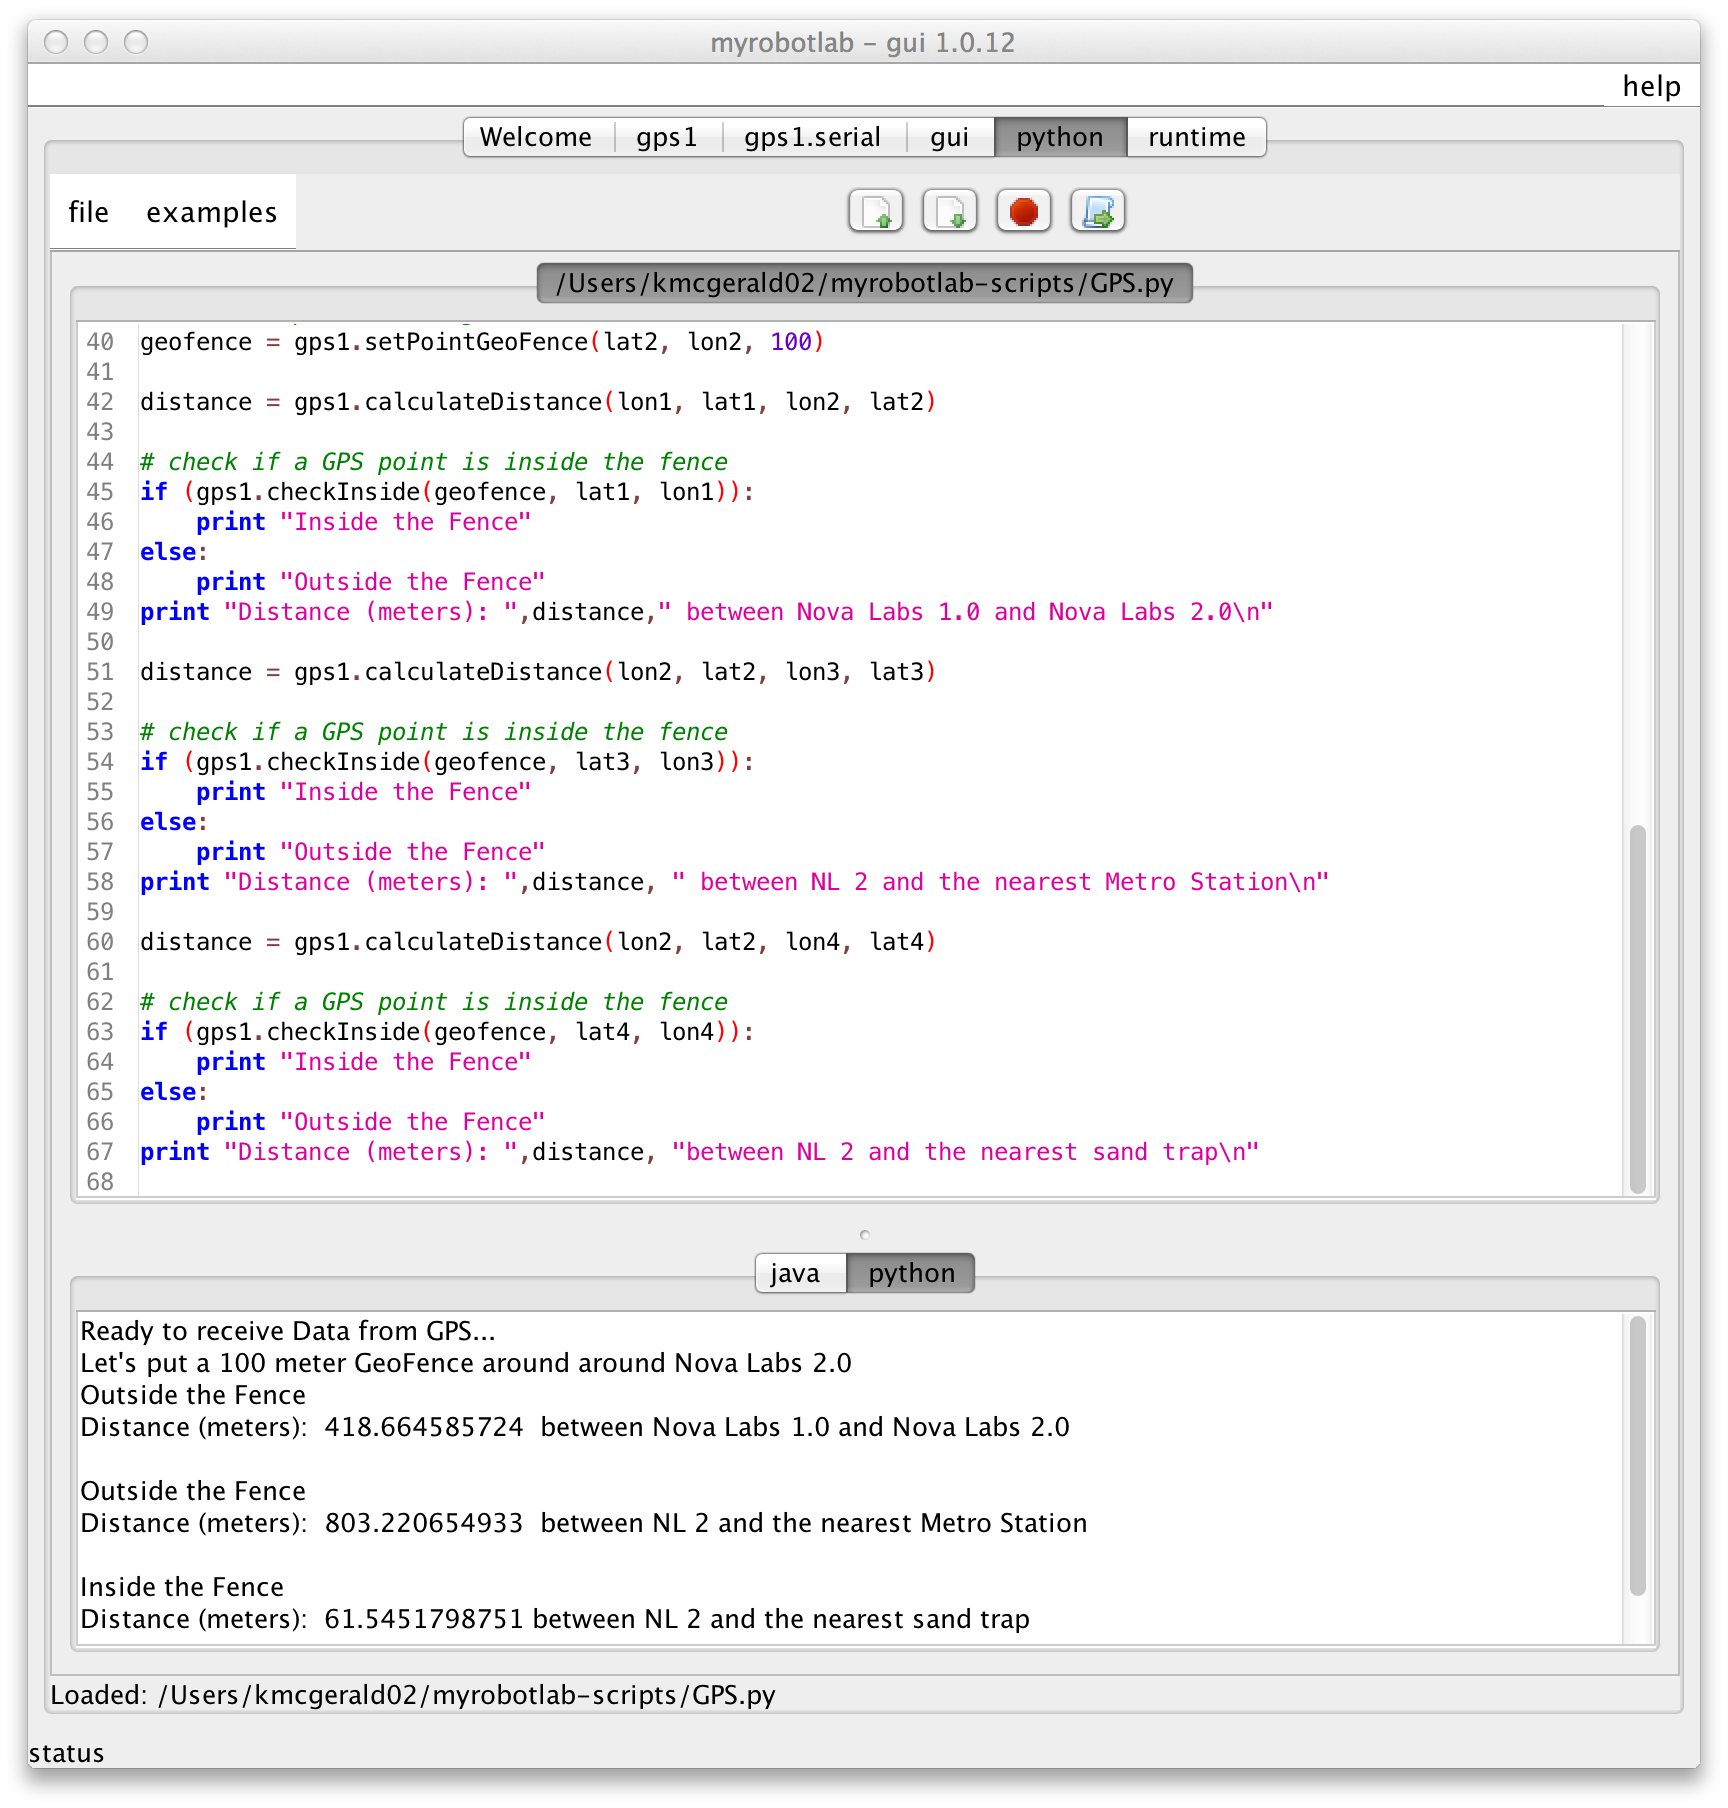Image resolution: width=1728 pixels, height=1808 pixels.
Task: Show the python console output tab
Action: (911, 1273)
